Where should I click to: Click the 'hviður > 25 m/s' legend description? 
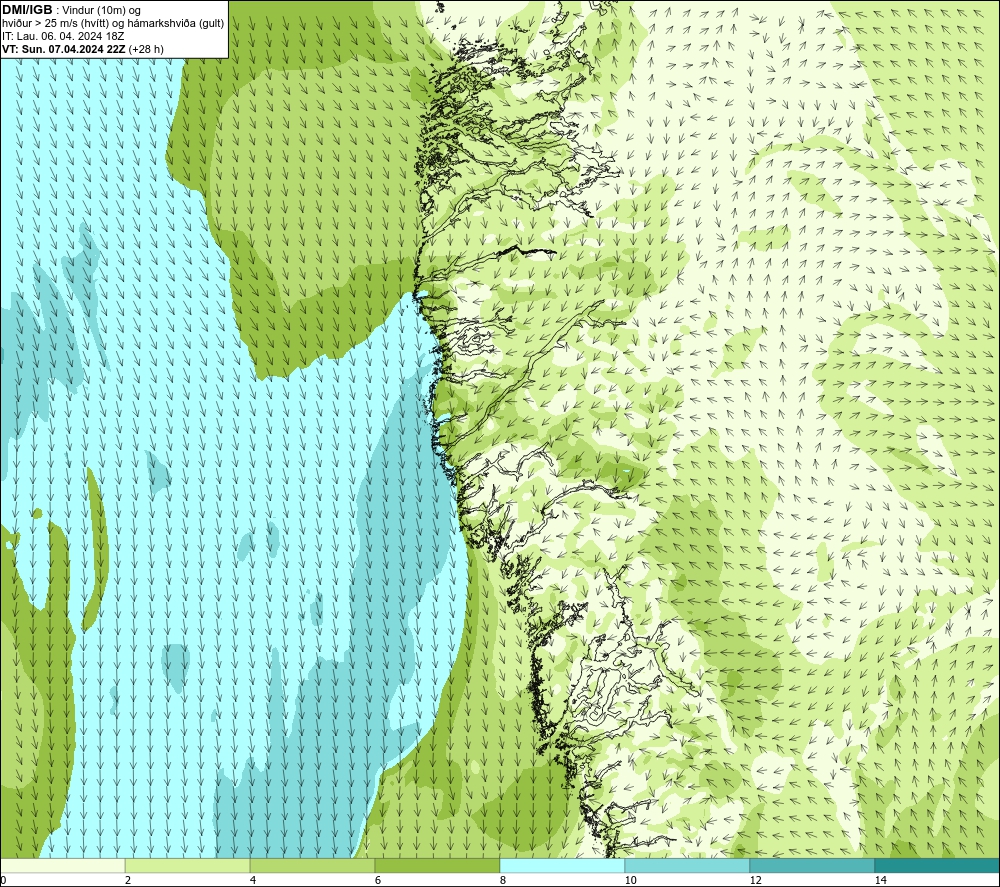pyautogui.click(x=113, y=24)
